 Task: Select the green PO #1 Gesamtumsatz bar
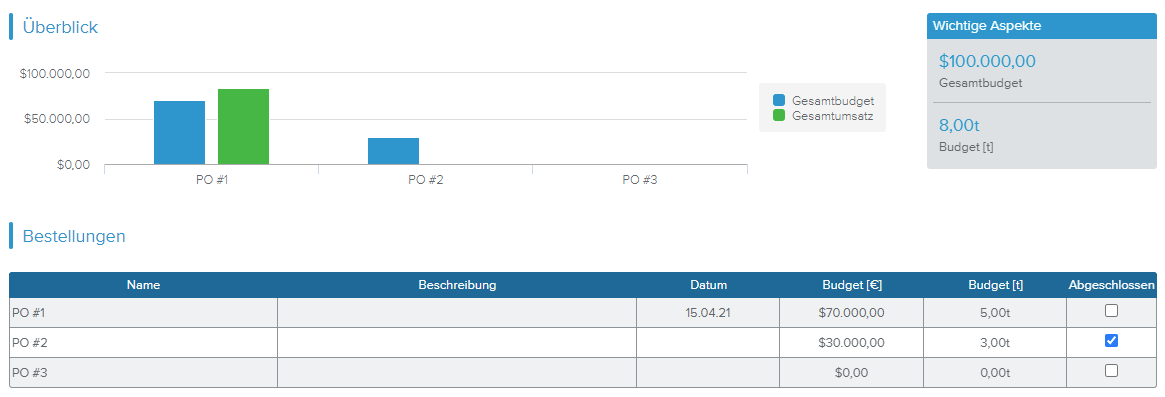[243, 126]
